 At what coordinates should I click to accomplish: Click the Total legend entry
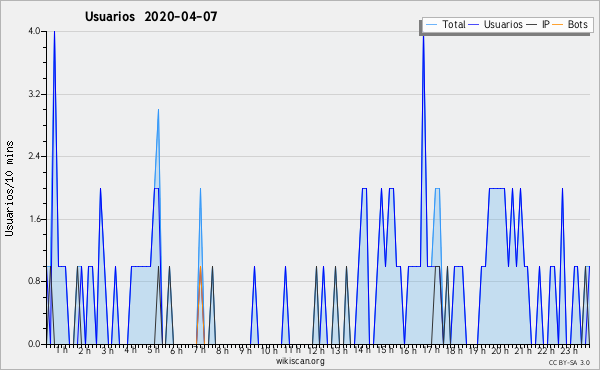446,24
